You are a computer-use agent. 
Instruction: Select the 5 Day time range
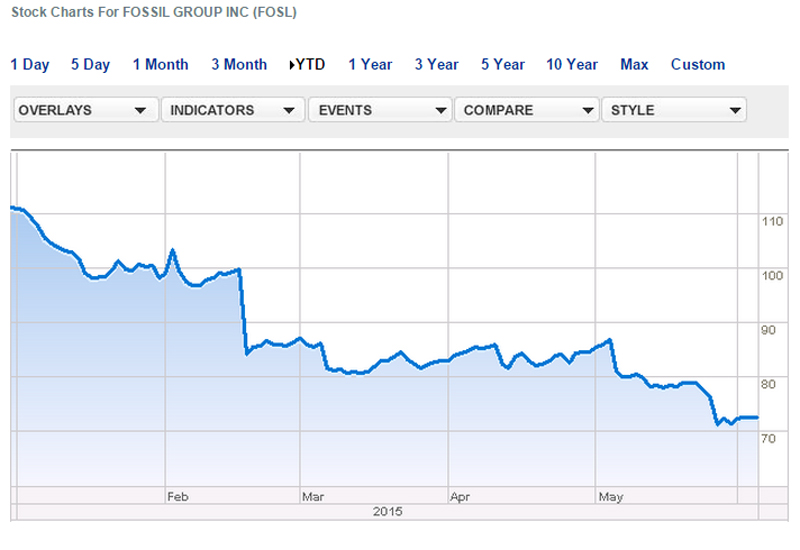coord(90,64)
